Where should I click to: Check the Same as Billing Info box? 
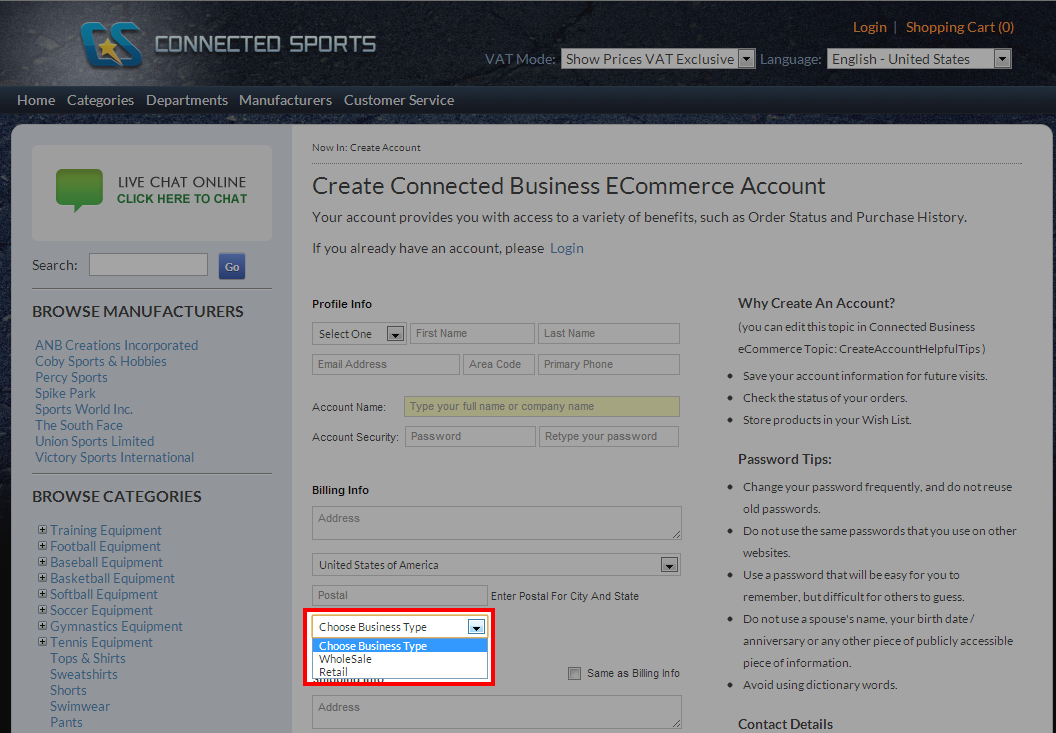pos(574,673)
